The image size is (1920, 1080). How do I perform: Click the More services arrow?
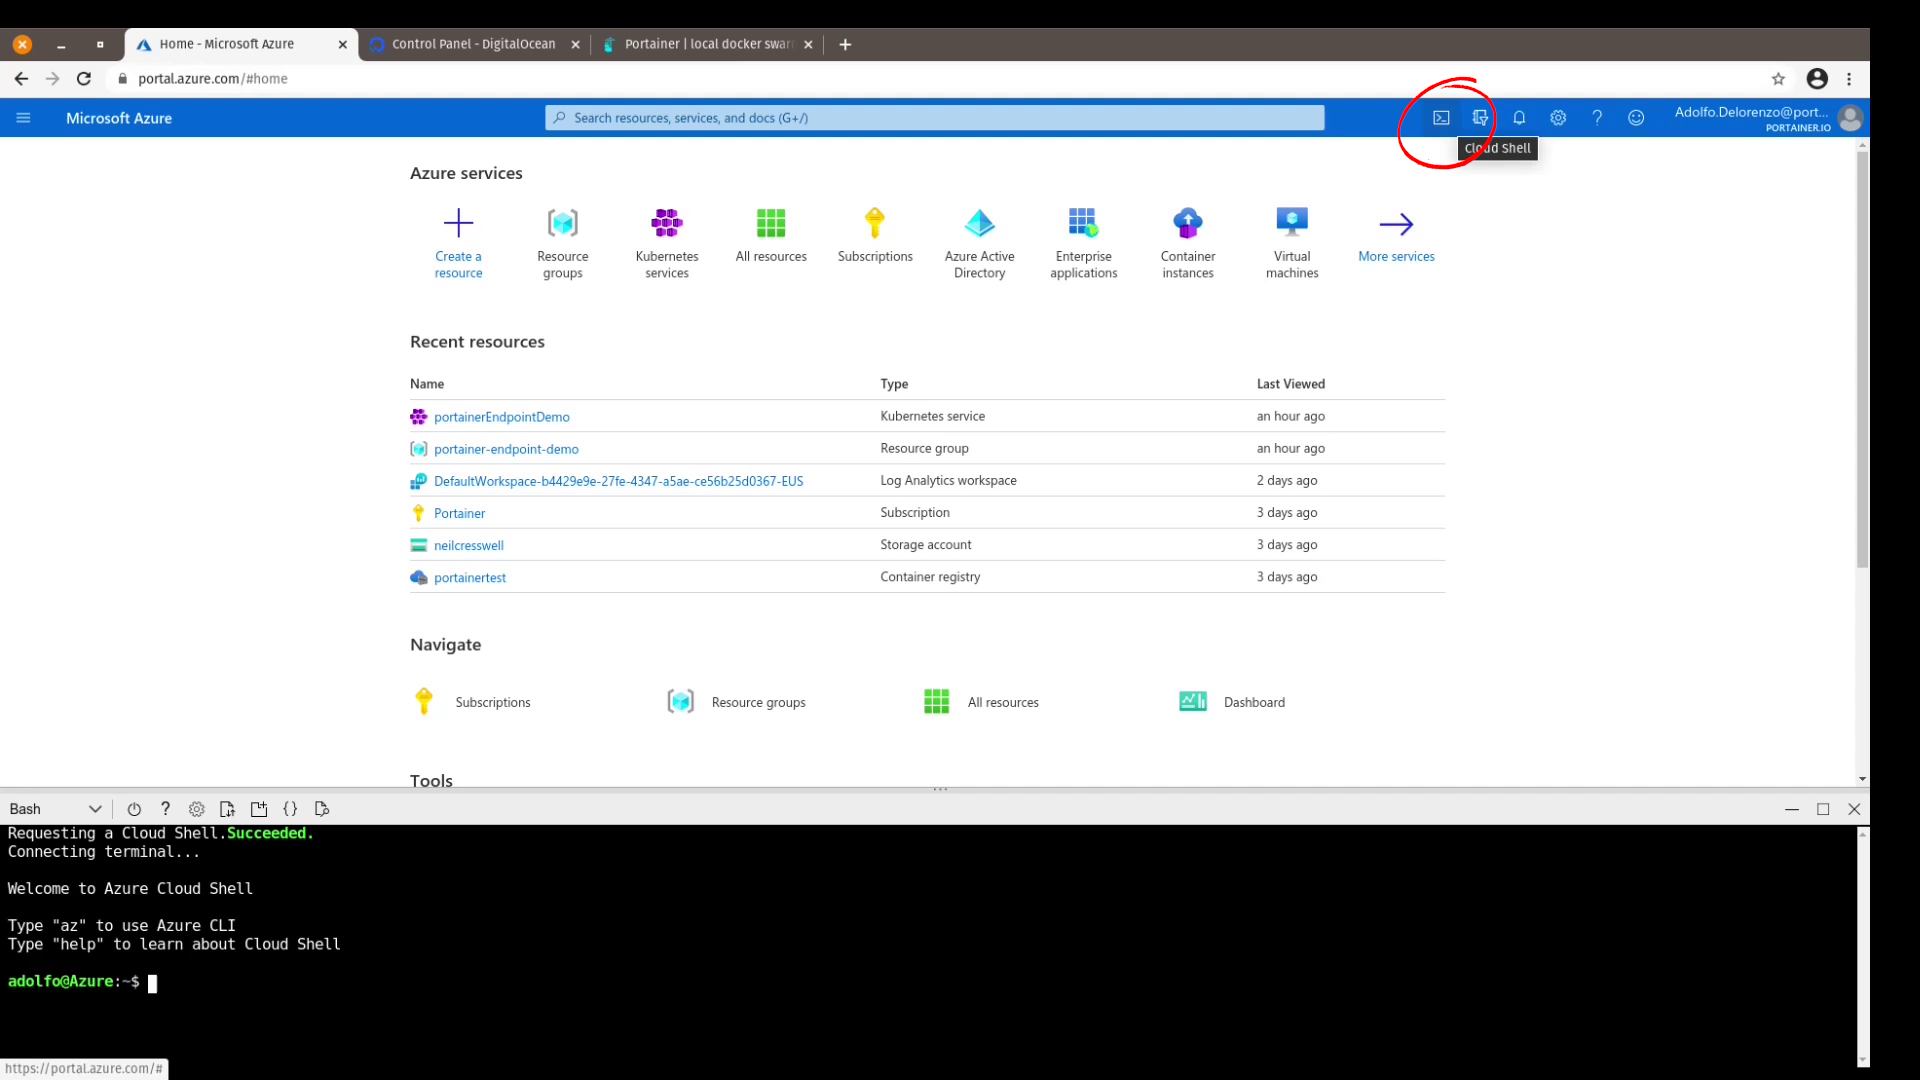click(x=1396, y=224)
